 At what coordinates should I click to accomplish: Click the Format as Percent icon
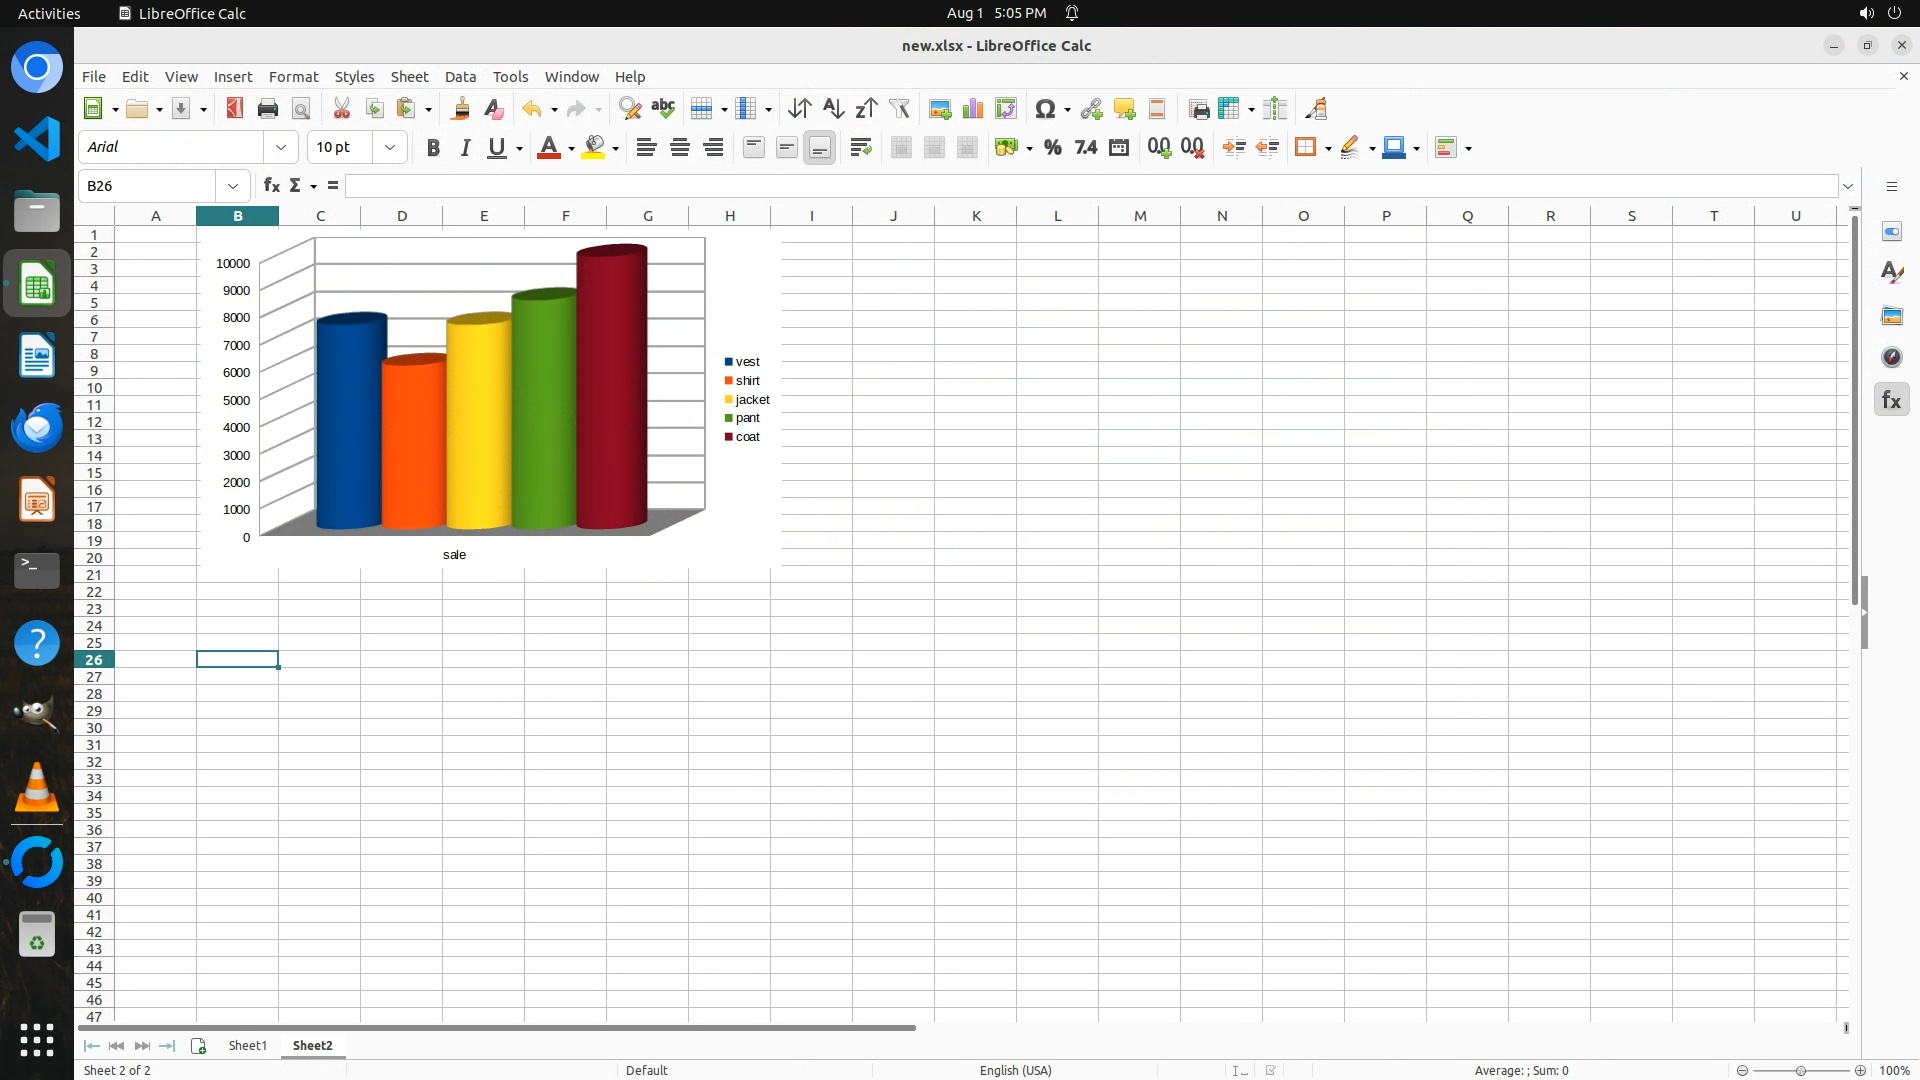click(1052, 148)
